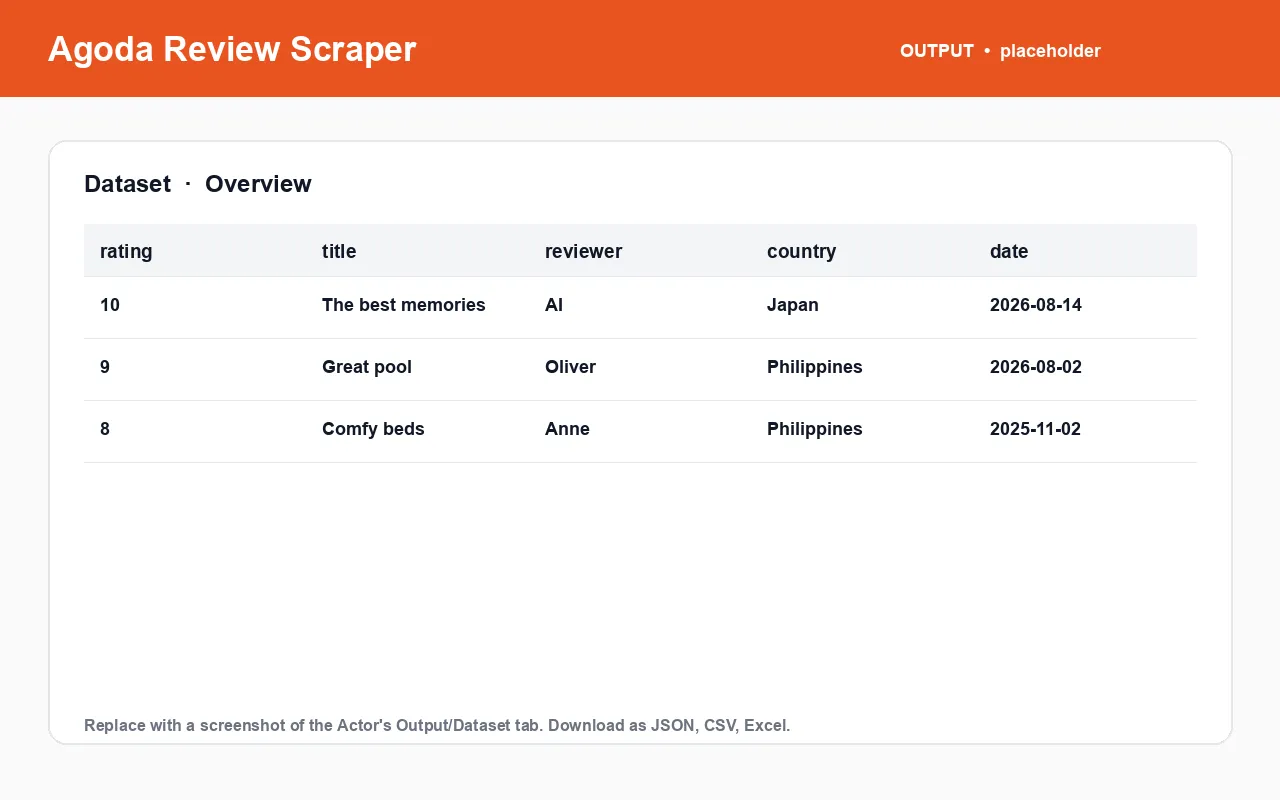This screenshot has width=1280, height=800.
Task: Click the date cell 2026-08-02
Action: [1036, 367]
